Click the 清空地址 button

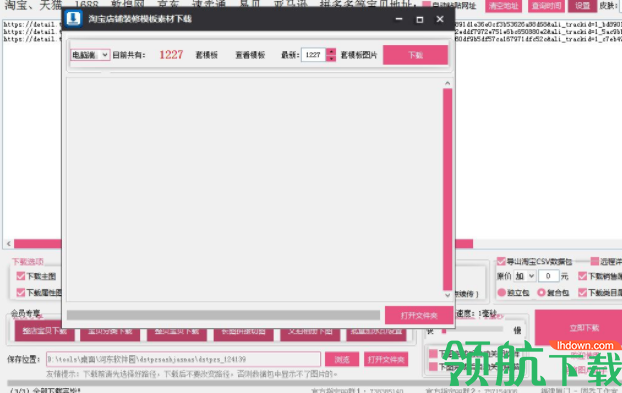coord(503,6)
